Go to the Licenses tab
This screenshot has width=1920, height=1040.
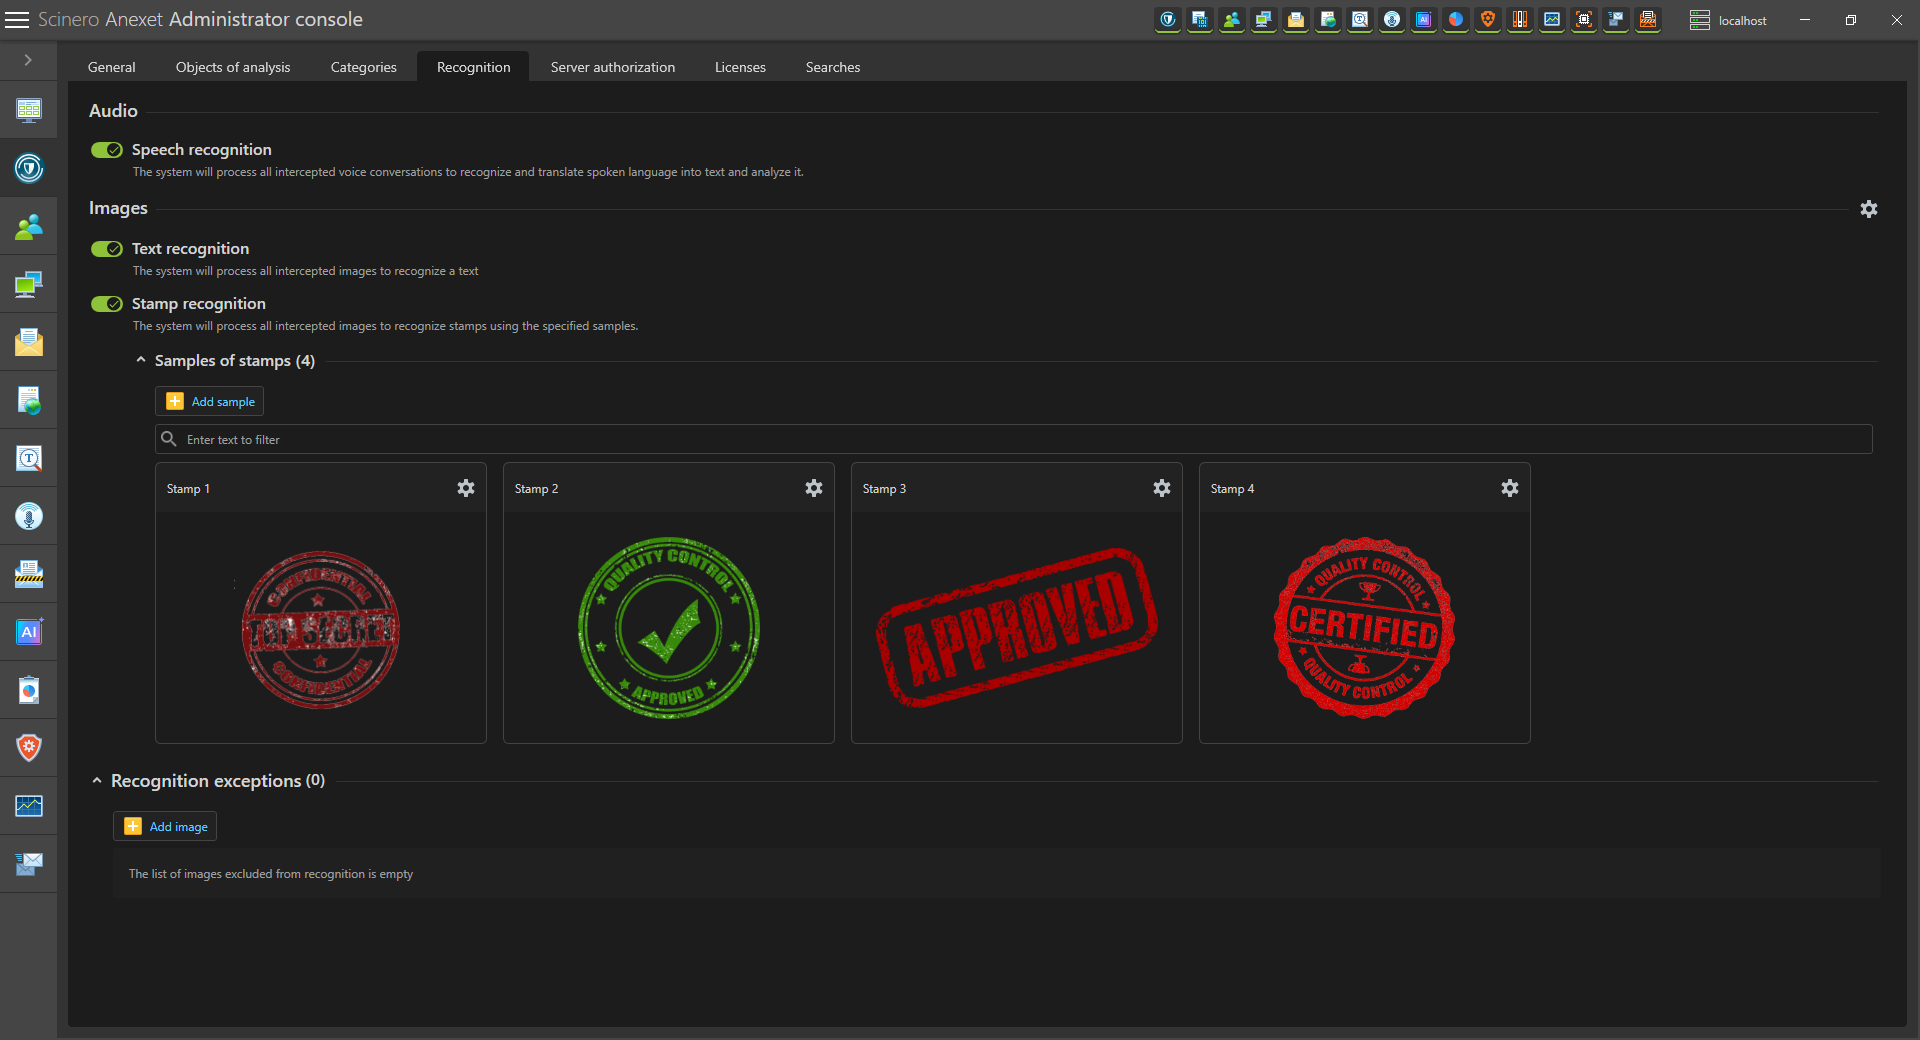(740, 67)
